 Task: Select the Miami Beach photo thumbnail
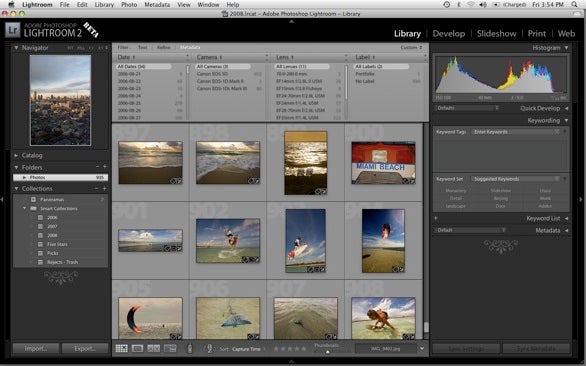383,163
